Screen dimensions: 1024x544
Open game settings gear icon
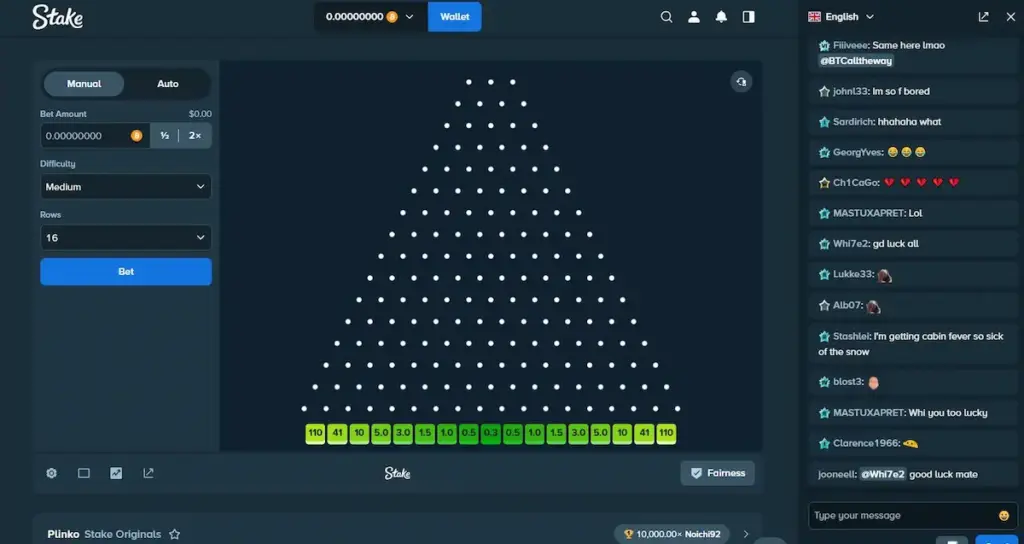pos(52,473)
